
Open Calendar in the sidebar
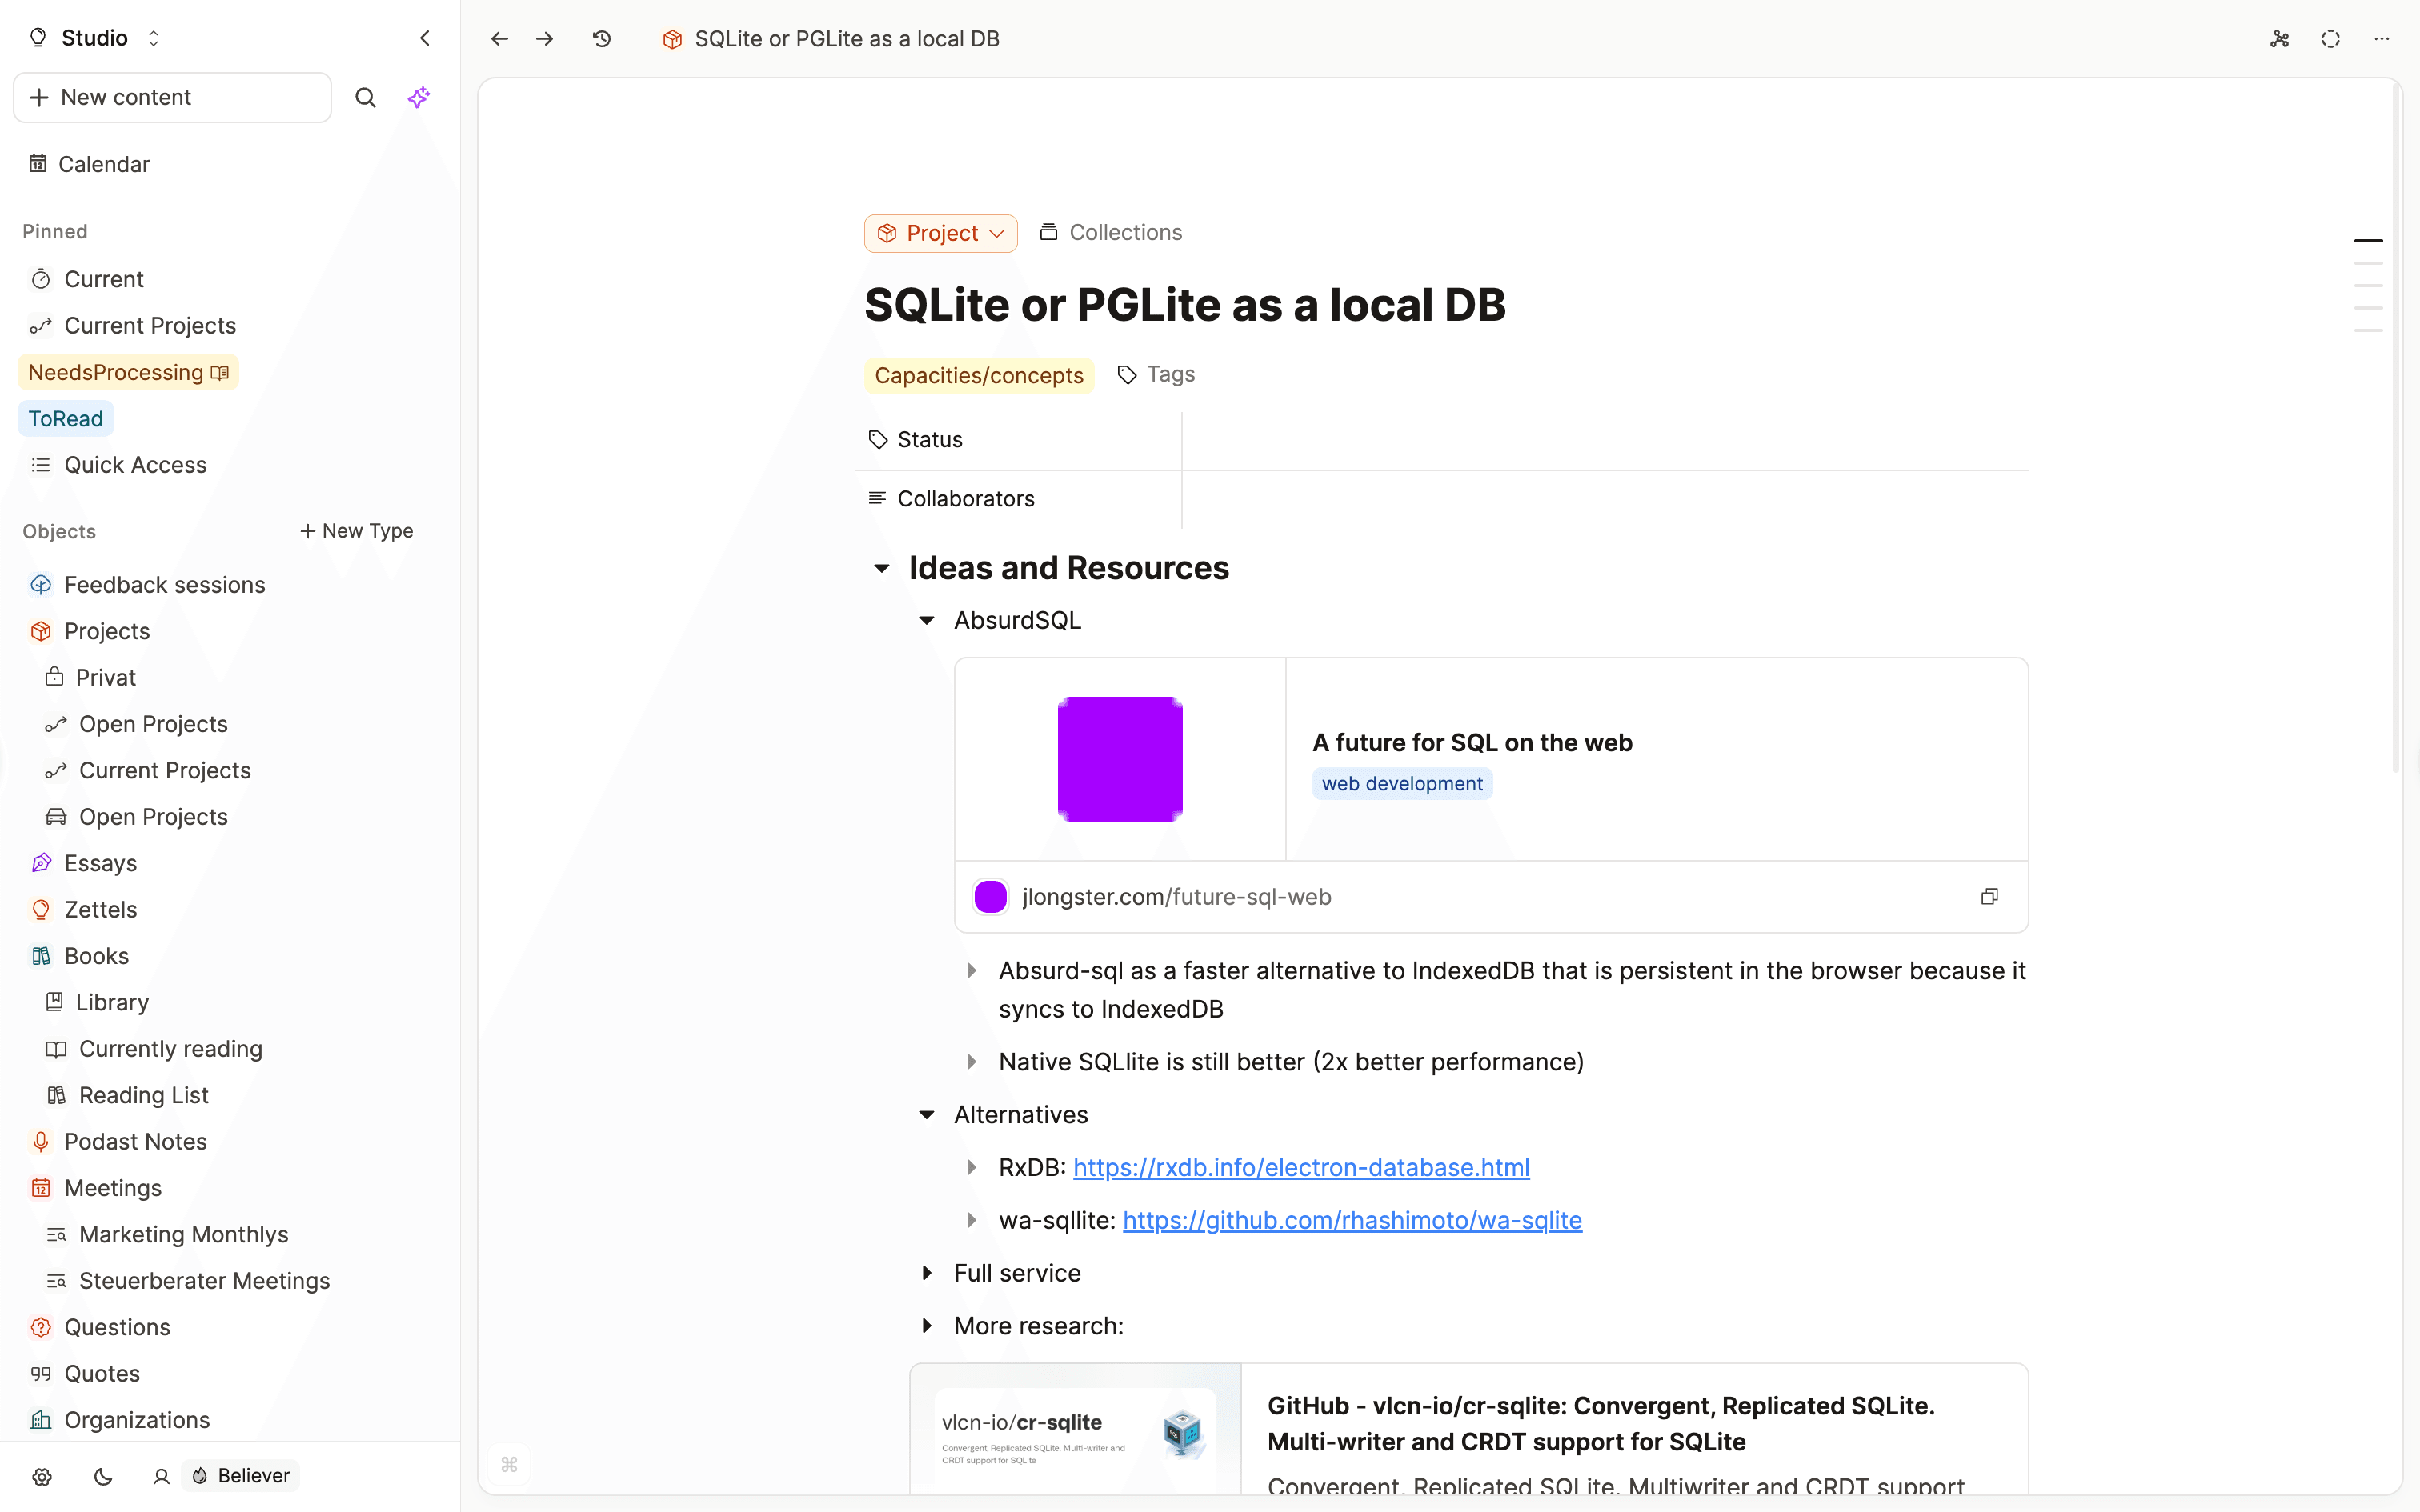point(103,164)
